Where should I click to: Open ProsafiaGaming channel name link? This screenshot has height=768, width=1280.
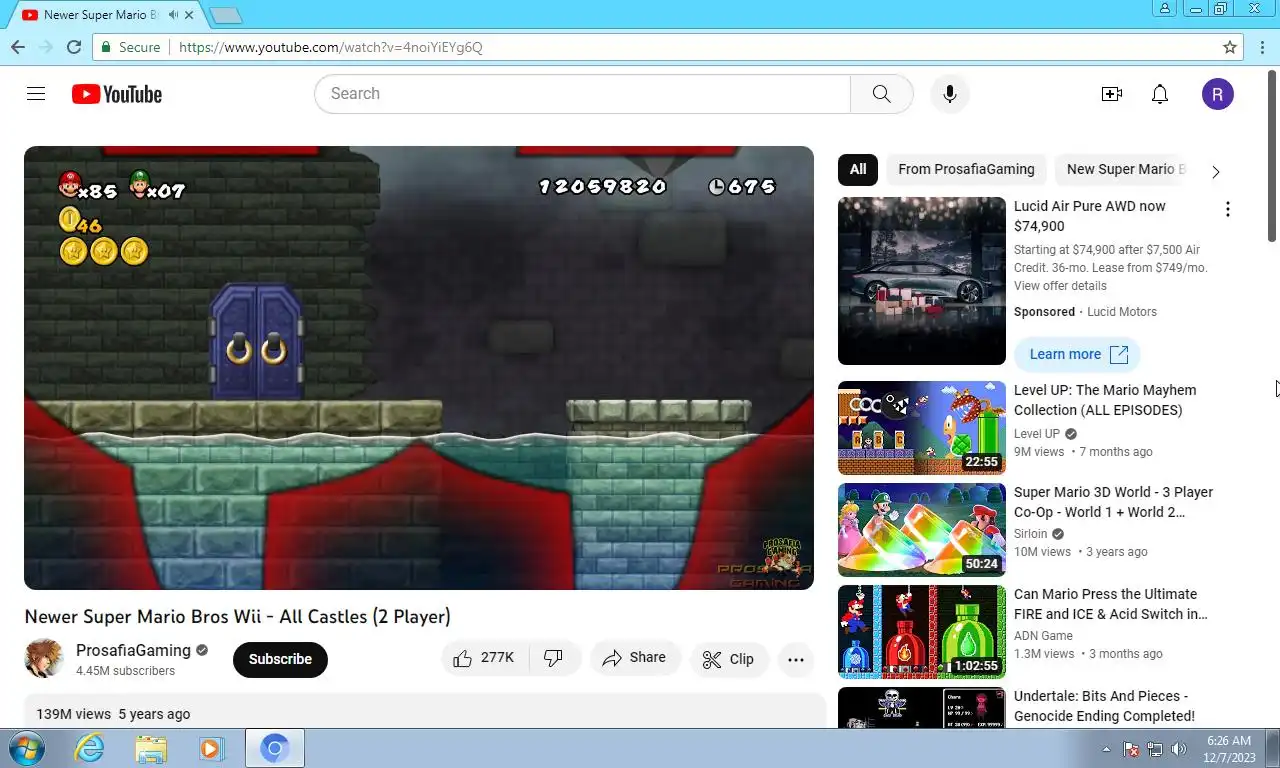coord(133,650)
